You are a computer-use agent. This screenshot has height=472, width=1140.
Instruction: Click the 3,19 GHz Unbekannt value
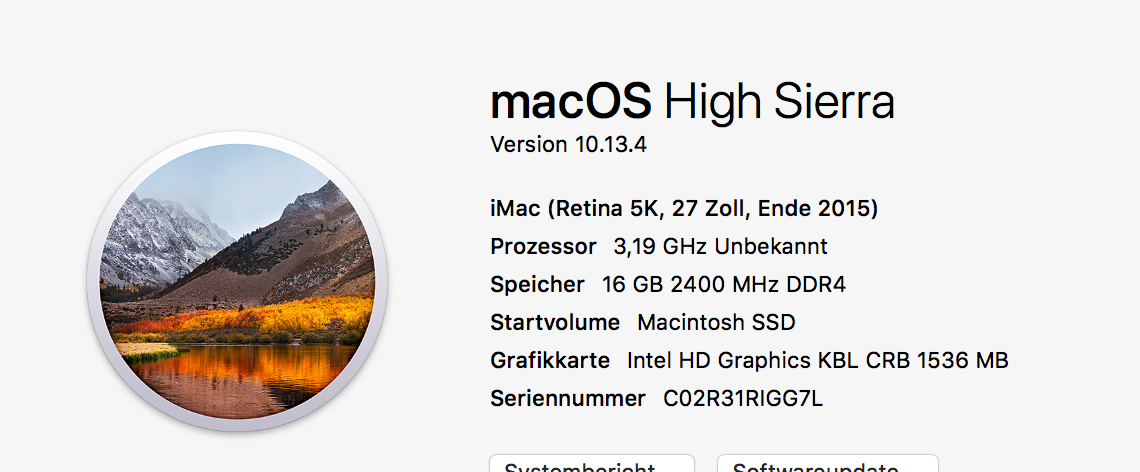point(720,246)
